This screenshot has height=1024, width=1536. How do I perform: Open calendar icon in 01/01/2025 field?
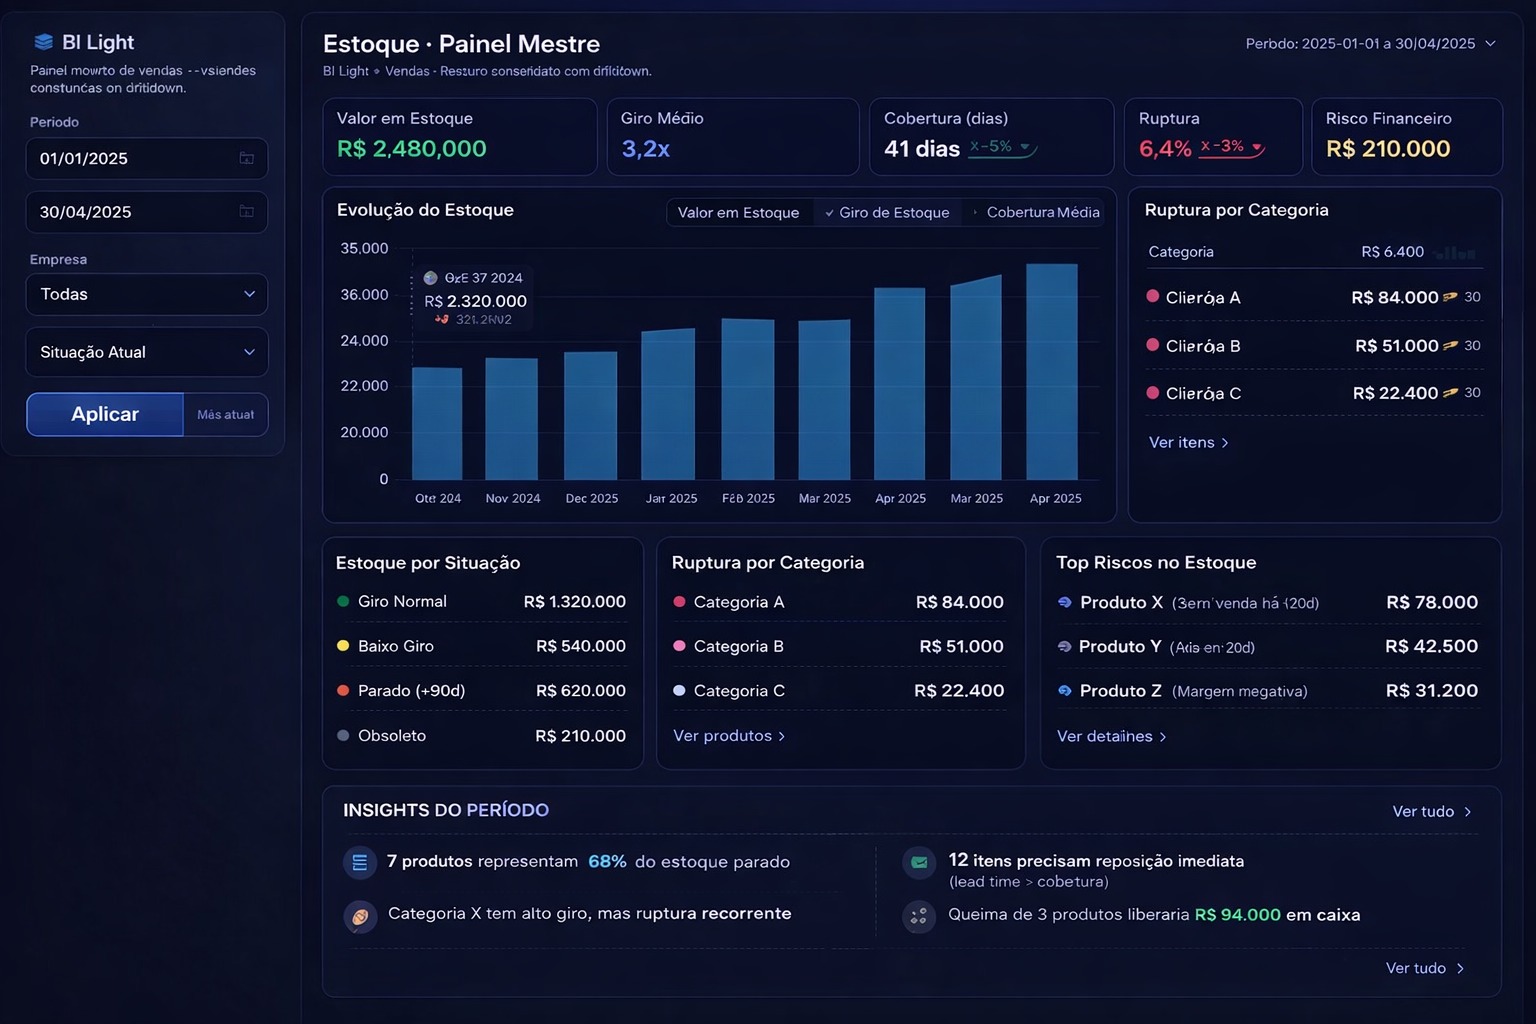tap(246, 158)
